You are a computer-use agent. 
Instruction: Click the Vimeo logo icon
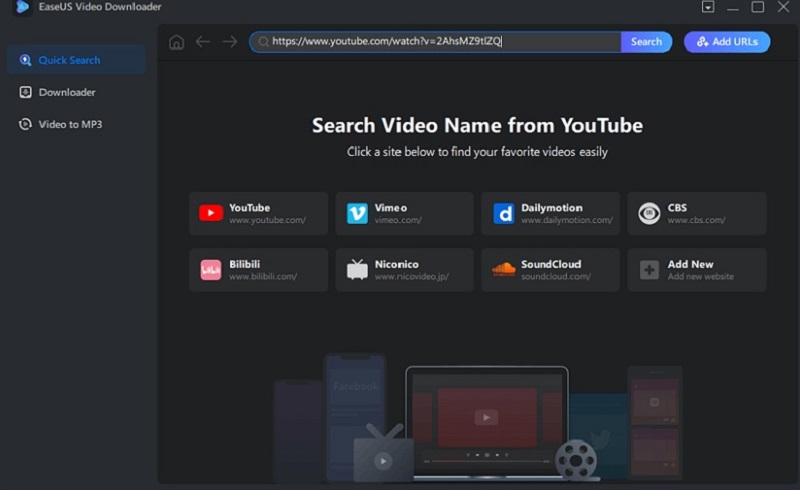tap(357, 213)
